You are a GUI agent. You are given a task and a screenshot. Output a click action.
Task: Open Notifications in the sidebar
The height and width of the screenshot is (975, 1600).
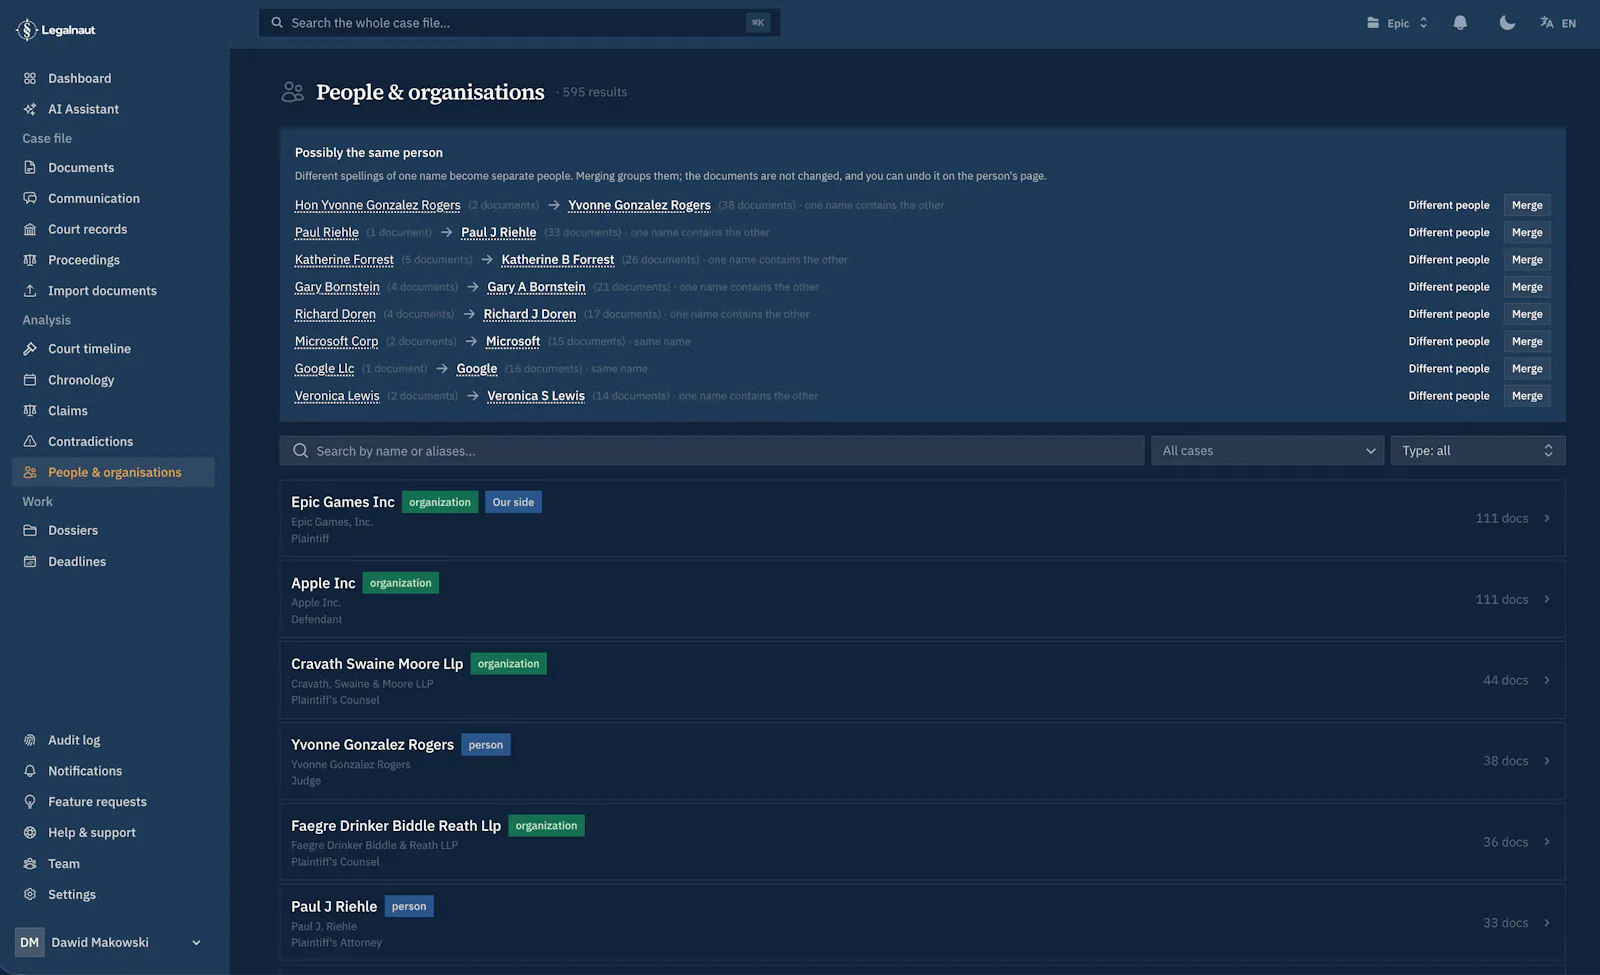113,771
